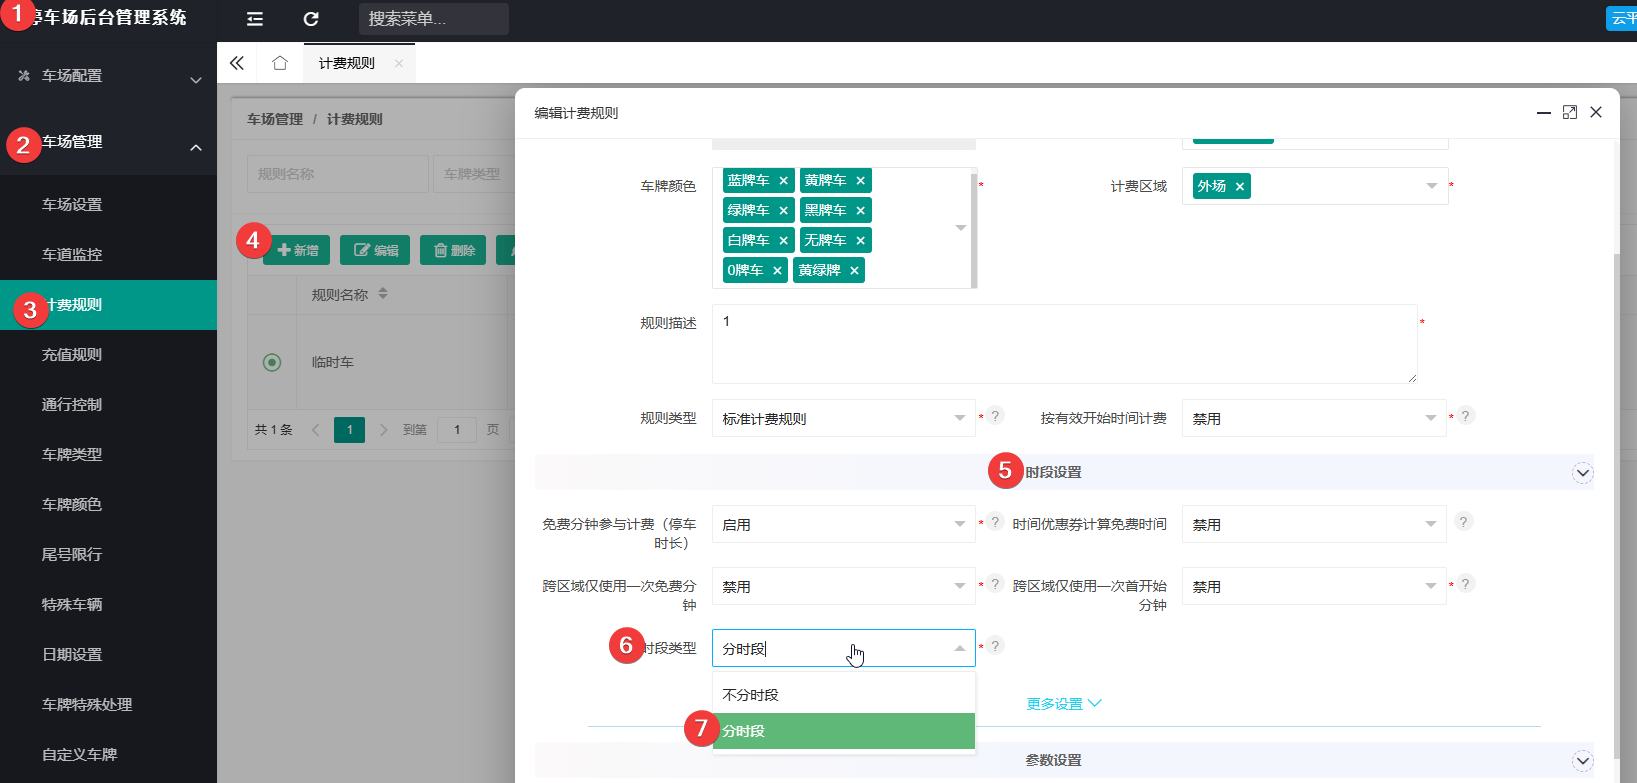Click the dialog's vertical scrollbar

click(x=1616, y=450)
